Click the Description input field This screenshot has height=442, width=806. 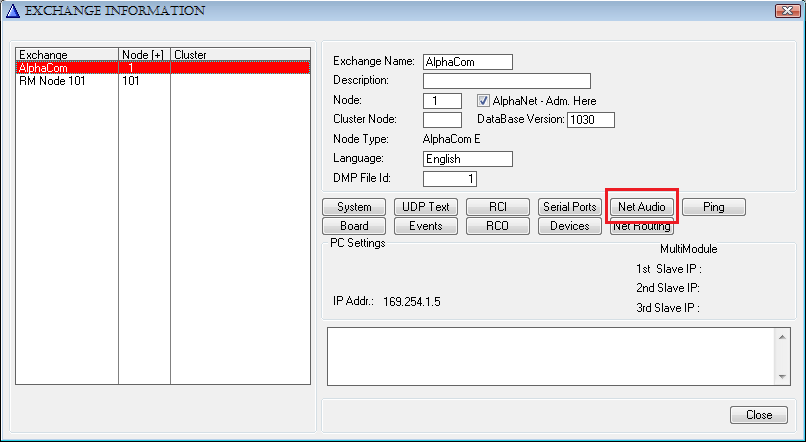pos(507,81)
